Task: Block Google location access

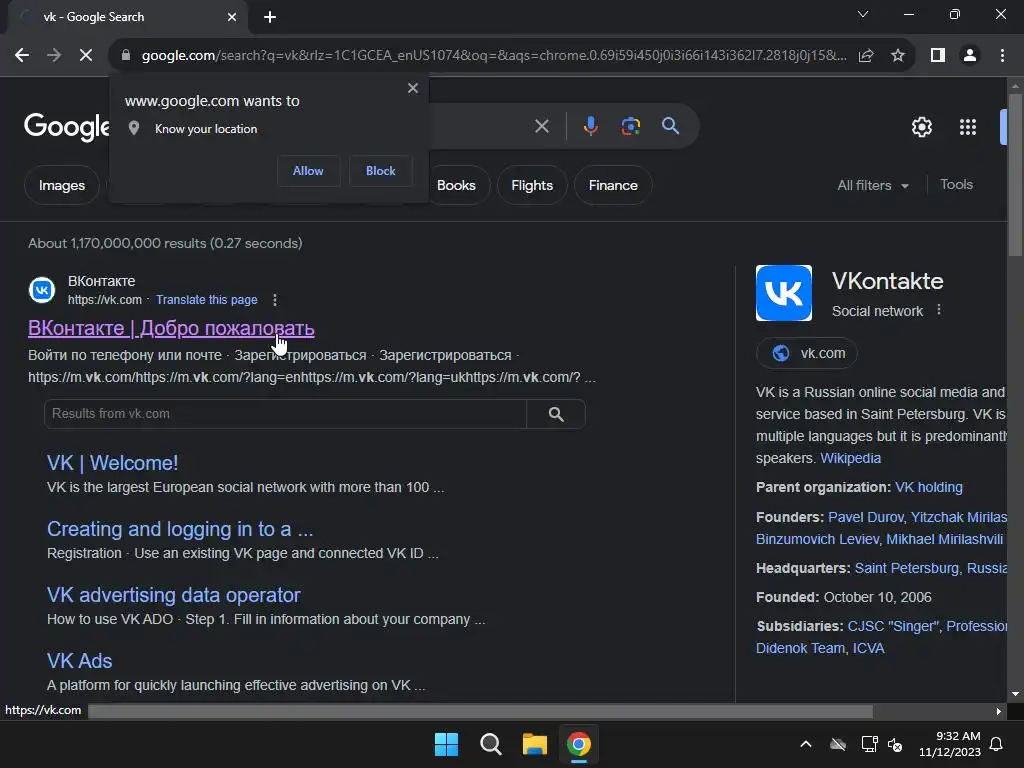Action: pyautogui.click(x=381, y=171)
